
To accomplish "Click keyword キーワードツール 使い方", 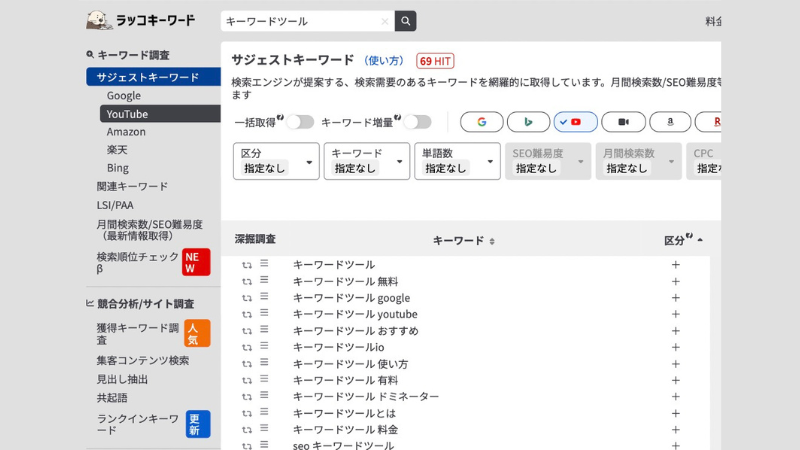I will [x=351, y=364].
